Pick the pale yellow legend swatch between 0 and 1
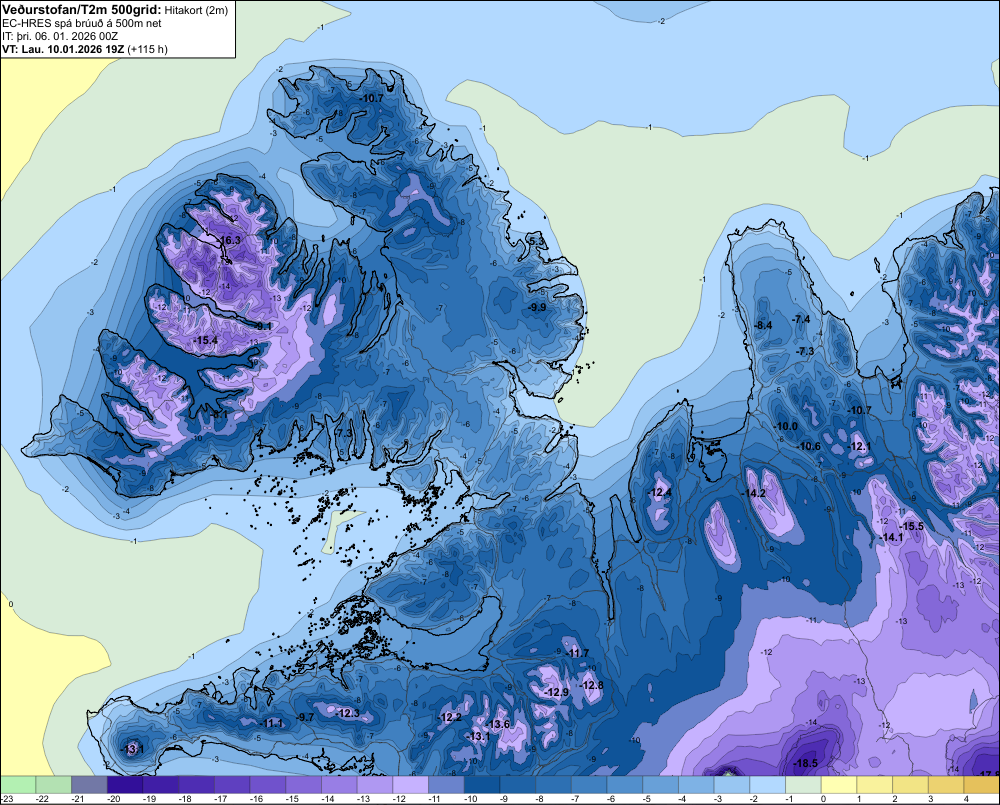This screenshot has width=1000, height=805. pos(839,784)
